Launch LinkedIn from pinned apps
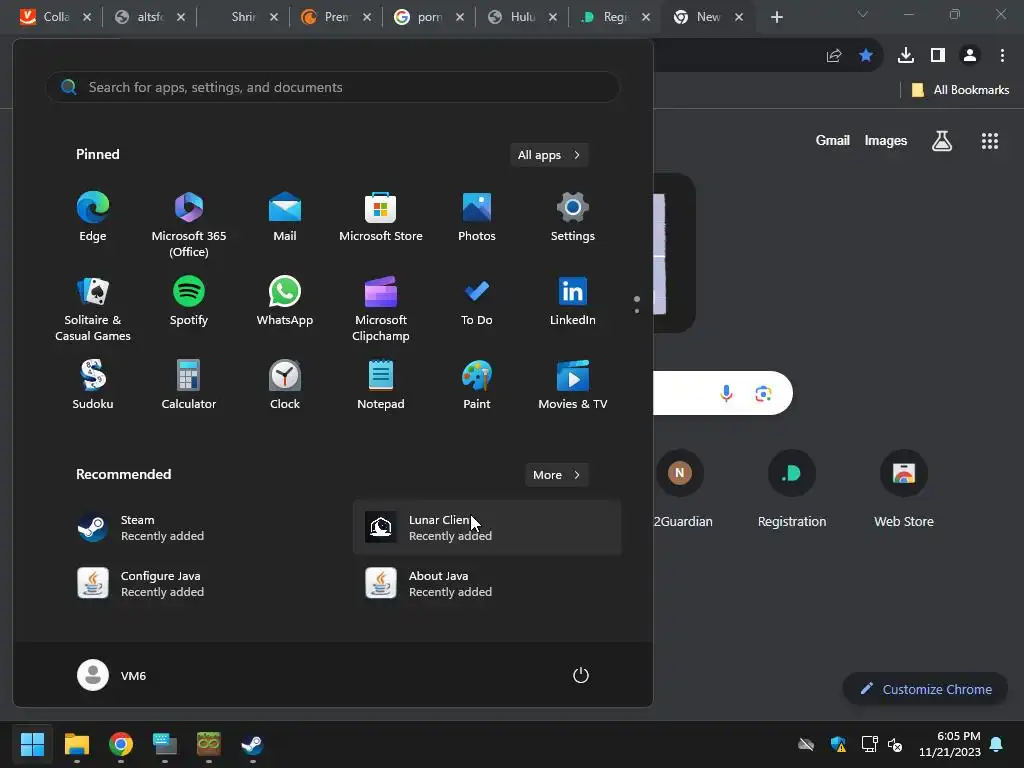The width and height of the screenshot is (1024, 768). (573, 301)
